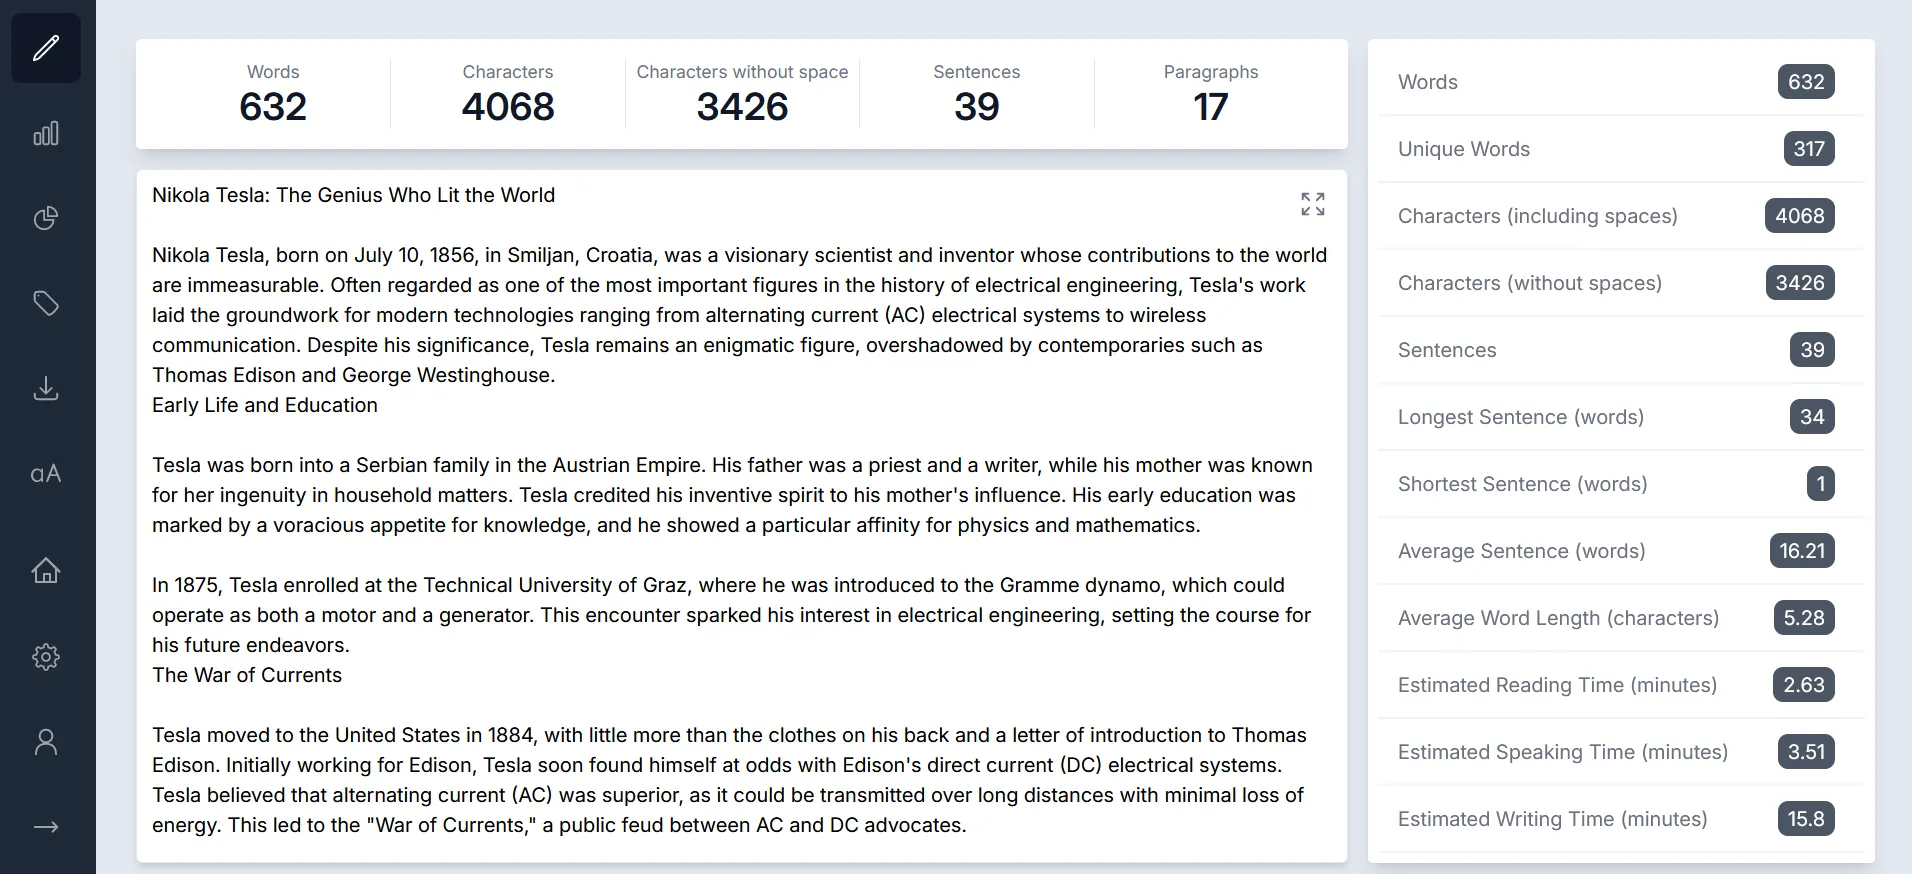Click the Longest Sentence value badge 34
This screenshot has width=1912, height=874.
(1810, 417)
